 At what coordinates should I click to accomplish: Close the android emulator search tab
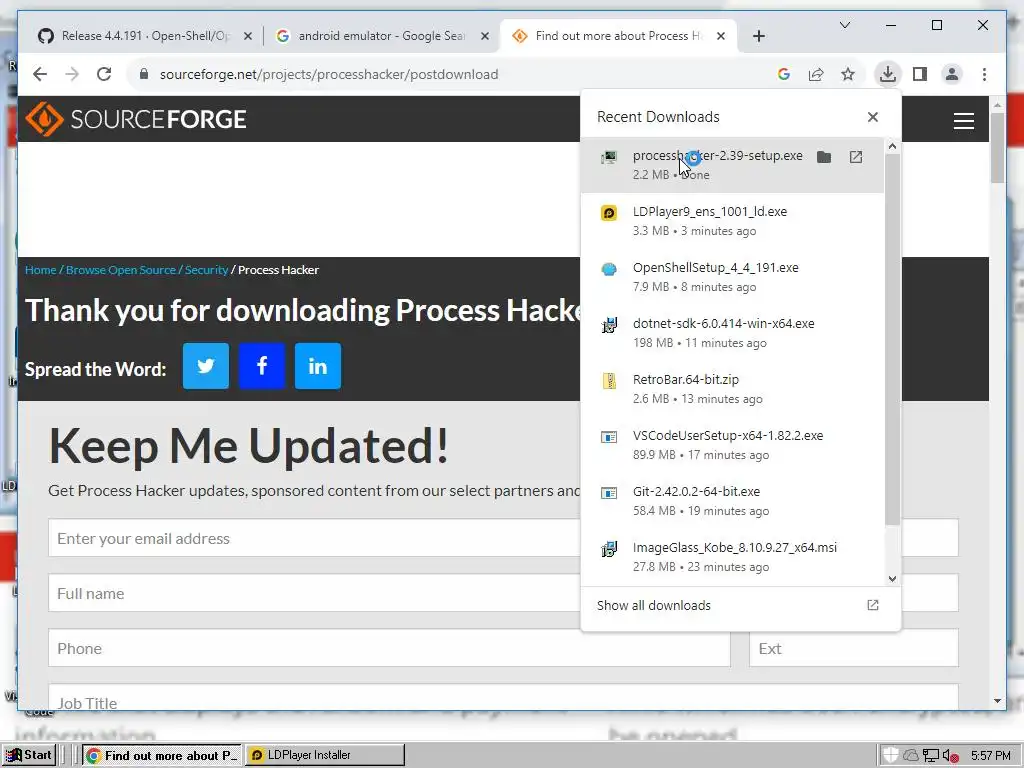[x=485, y=37]
